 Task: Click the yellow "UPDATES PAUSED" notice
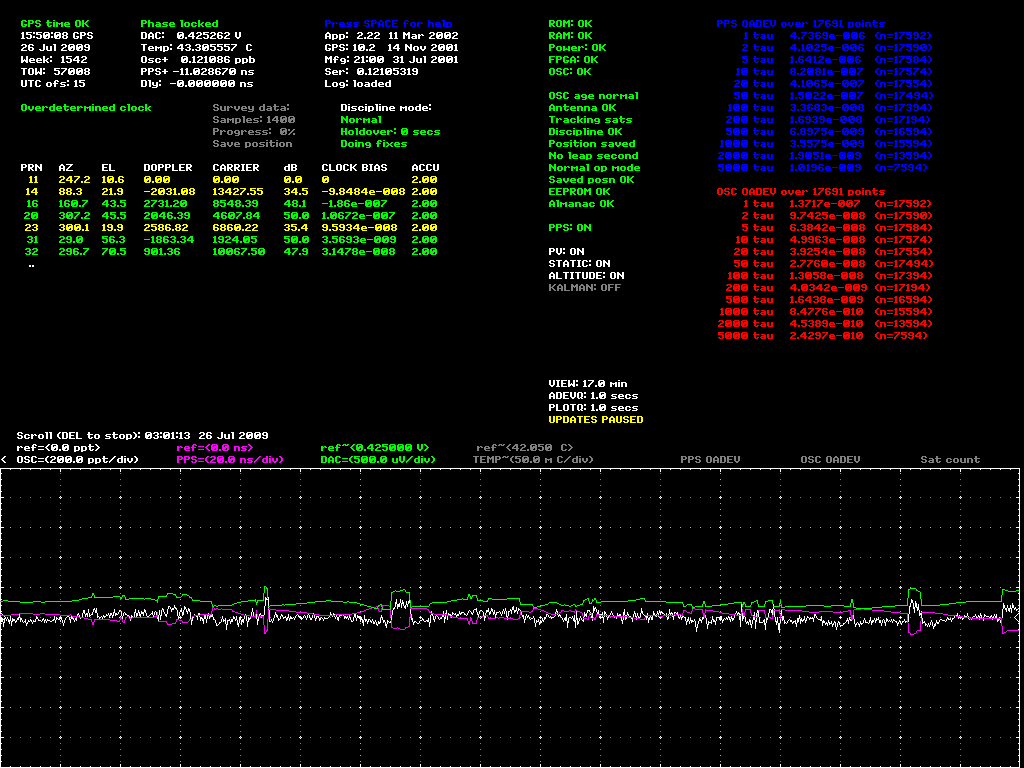pyautogui.click(x=596, y=419)
